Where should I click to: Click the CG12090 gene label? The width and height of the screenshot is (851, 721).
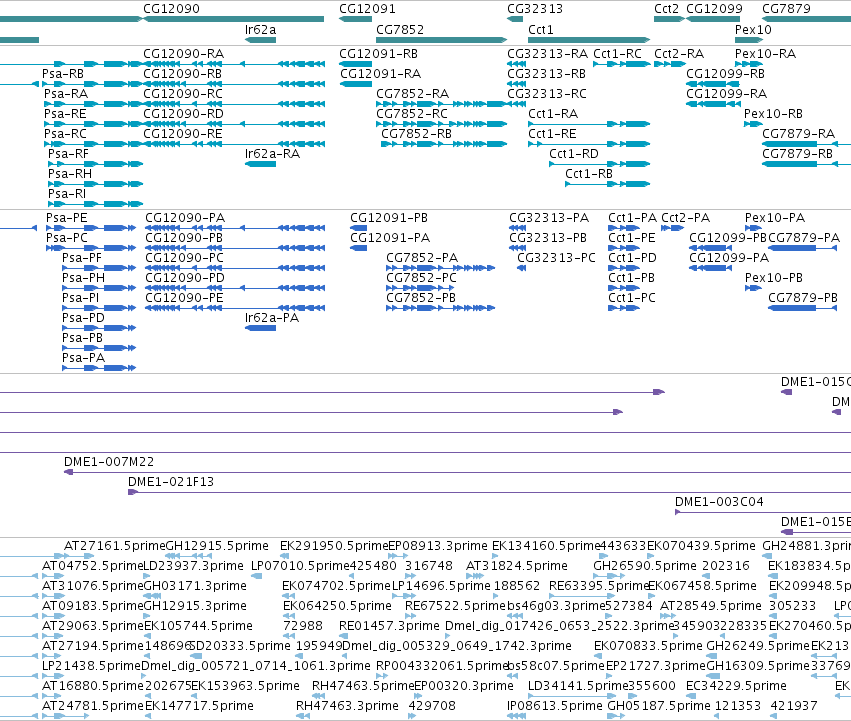click(171, 9)
